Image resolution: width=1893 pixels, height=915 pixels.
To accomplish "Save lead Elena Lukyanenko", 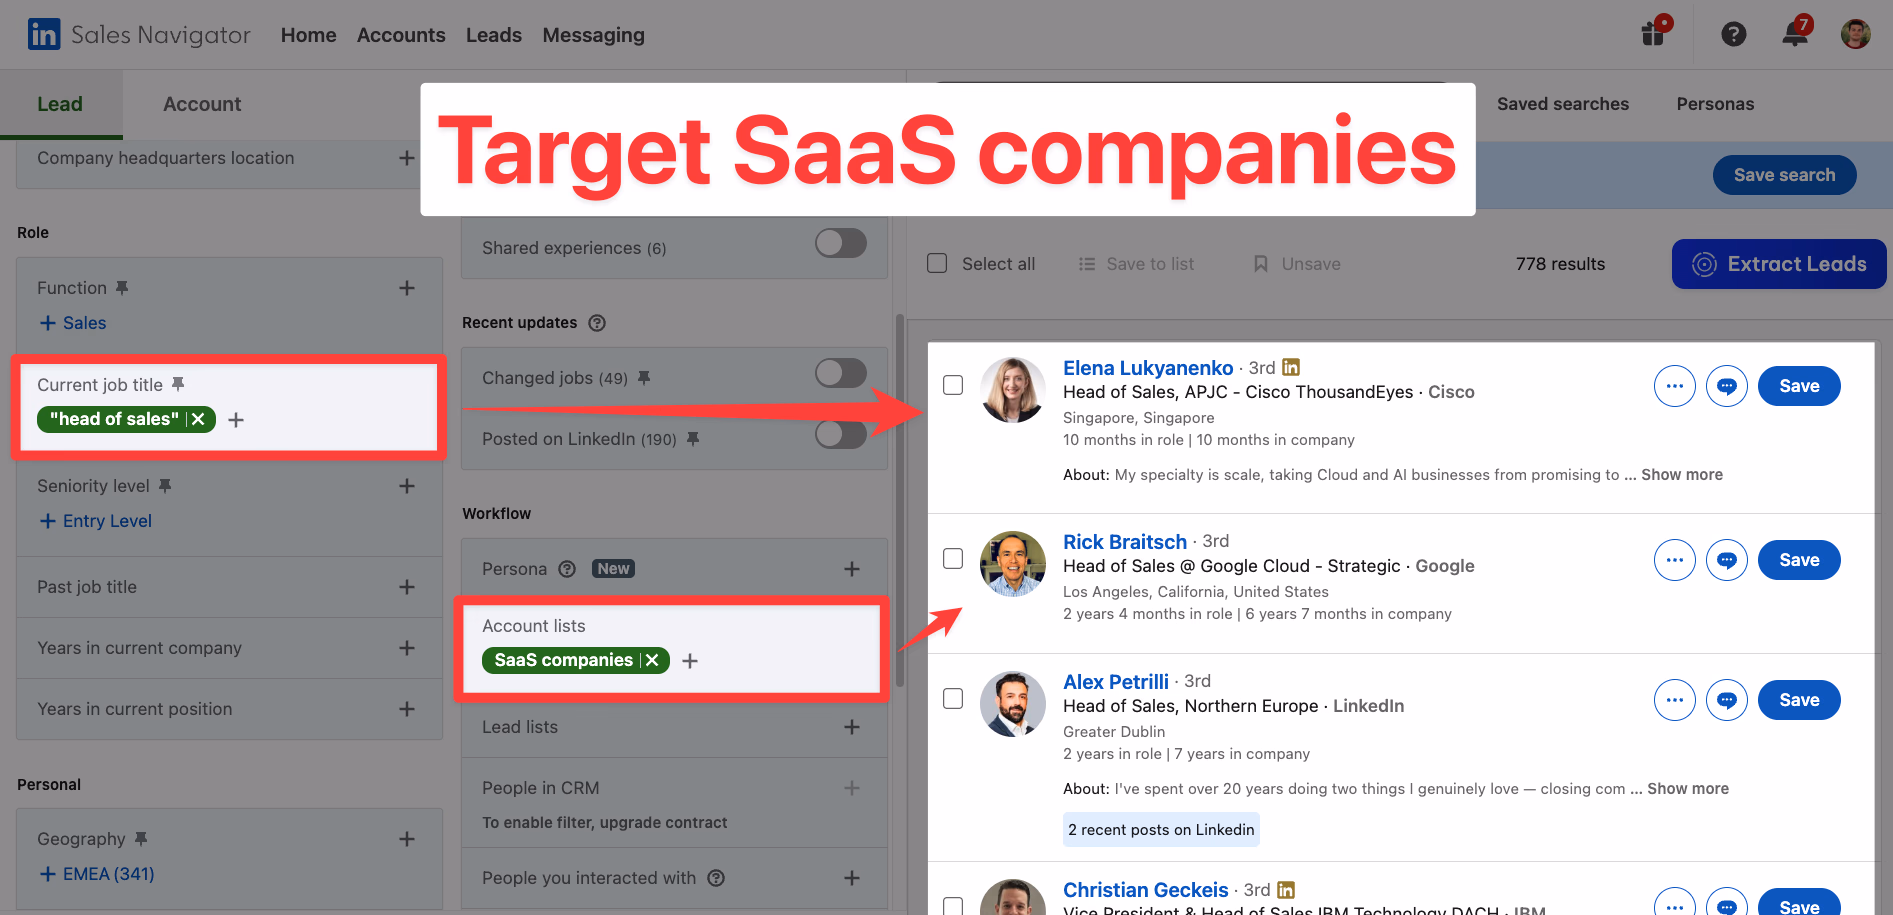I will pyautogui.click(x=1799, y=386).
